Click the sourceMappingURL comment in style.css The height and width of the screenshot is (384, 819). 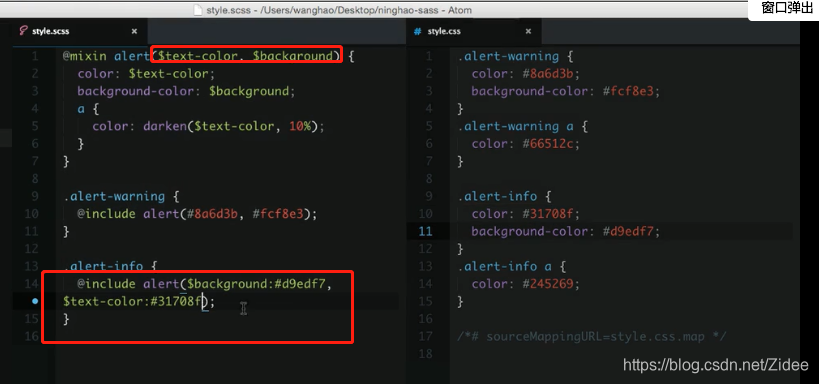pyautogui.click(x=591, y=336)
